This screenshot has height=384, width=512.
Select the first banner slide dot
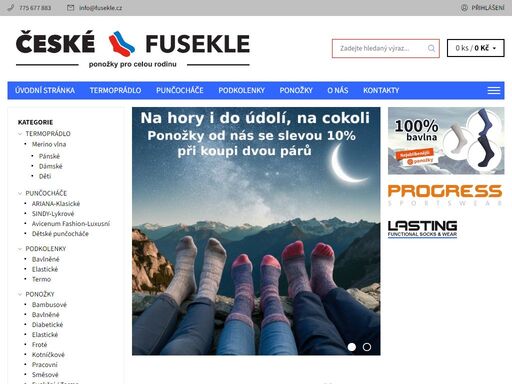tap(352, 347)
